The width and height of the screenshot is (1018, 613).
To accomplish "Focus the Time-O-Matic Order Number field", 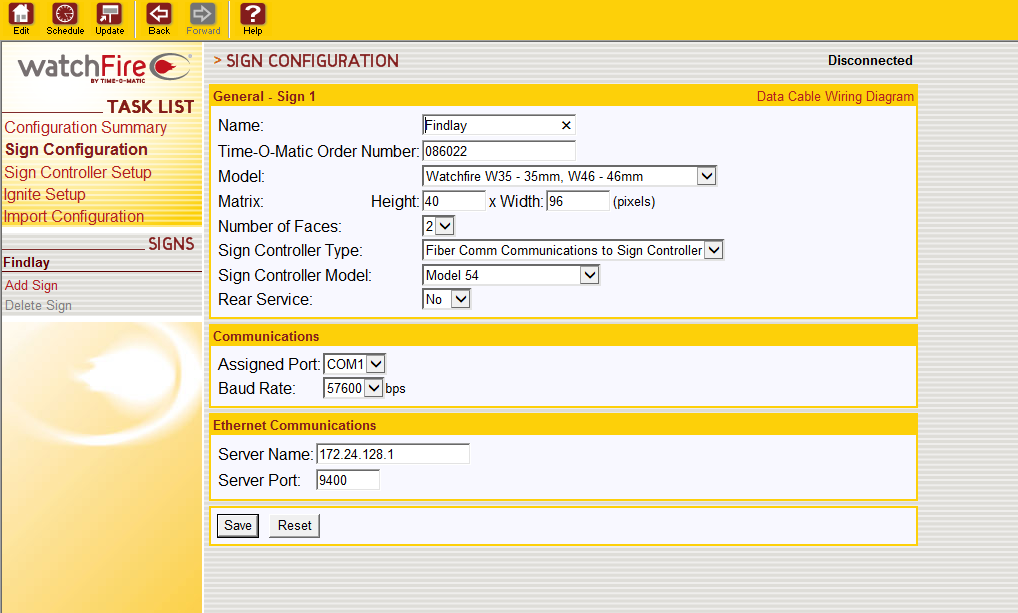I will click(499, 151).
